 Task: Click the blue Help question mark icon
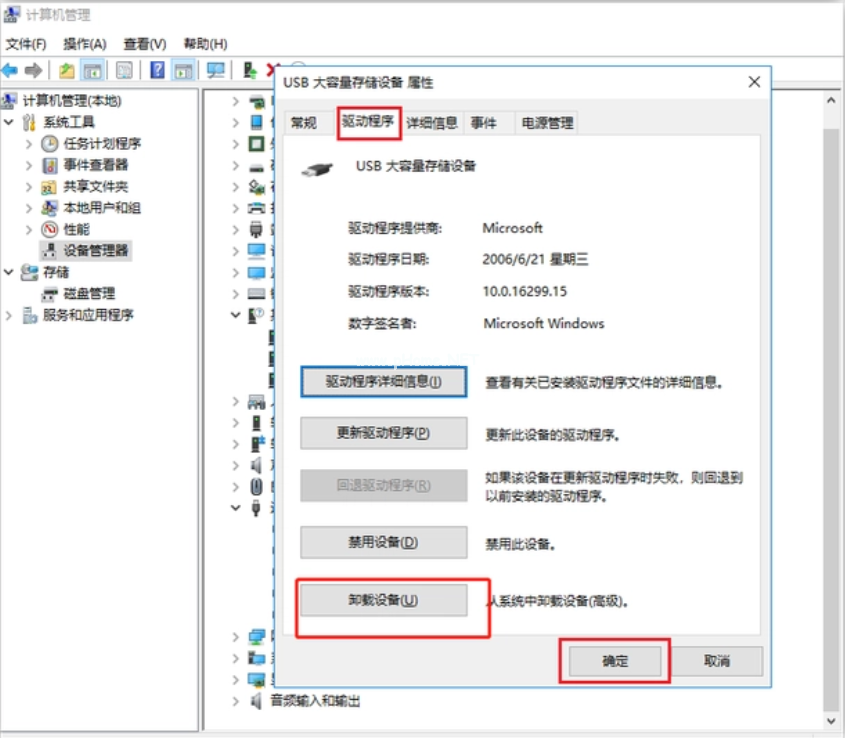coord(157,70)
